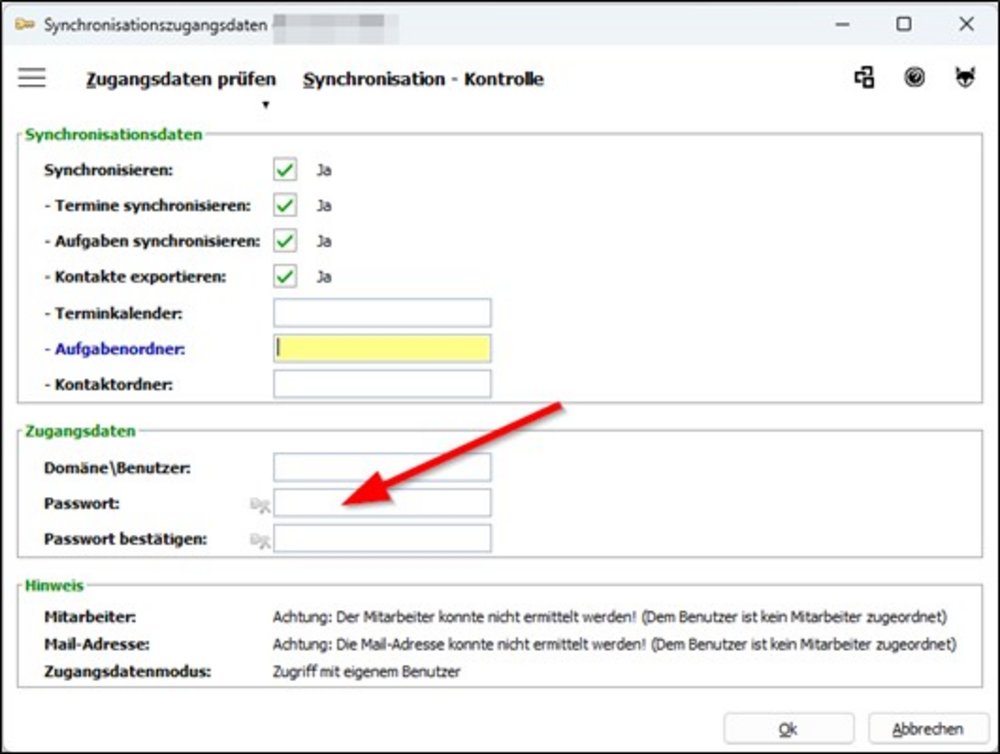This screenshot has width=1000, height=754.
Task: Click the fox head icon
Action: 964,78
